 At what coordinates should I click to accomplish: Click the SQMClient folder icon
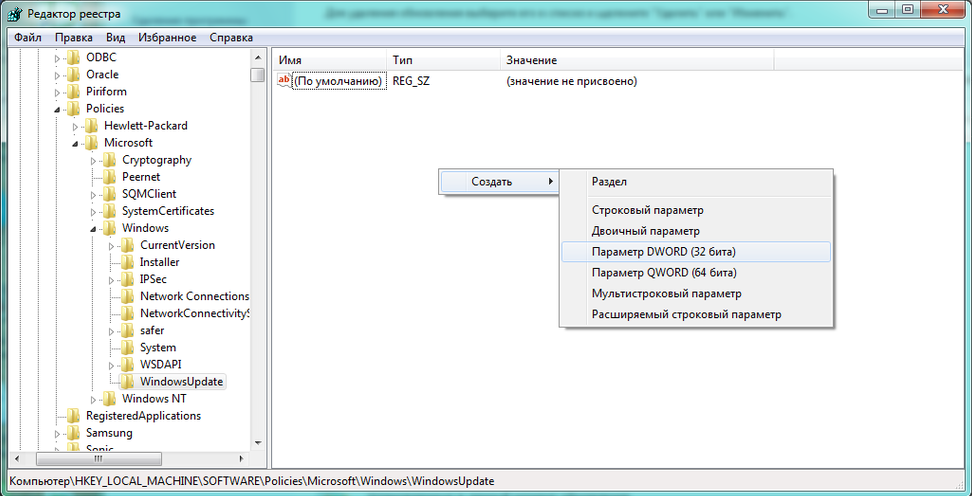(x=110, y=194)
